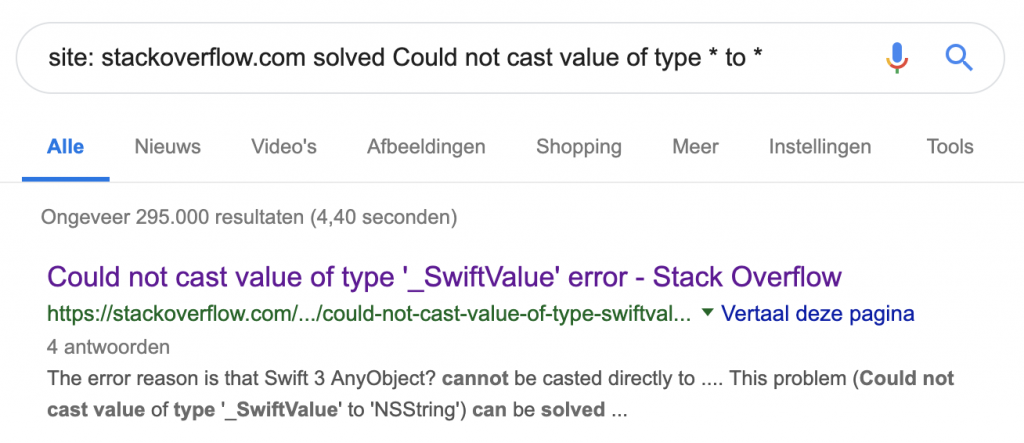Click the voice search microphone icon
The height and width of the screenshot is (443, 1024).
897,58
